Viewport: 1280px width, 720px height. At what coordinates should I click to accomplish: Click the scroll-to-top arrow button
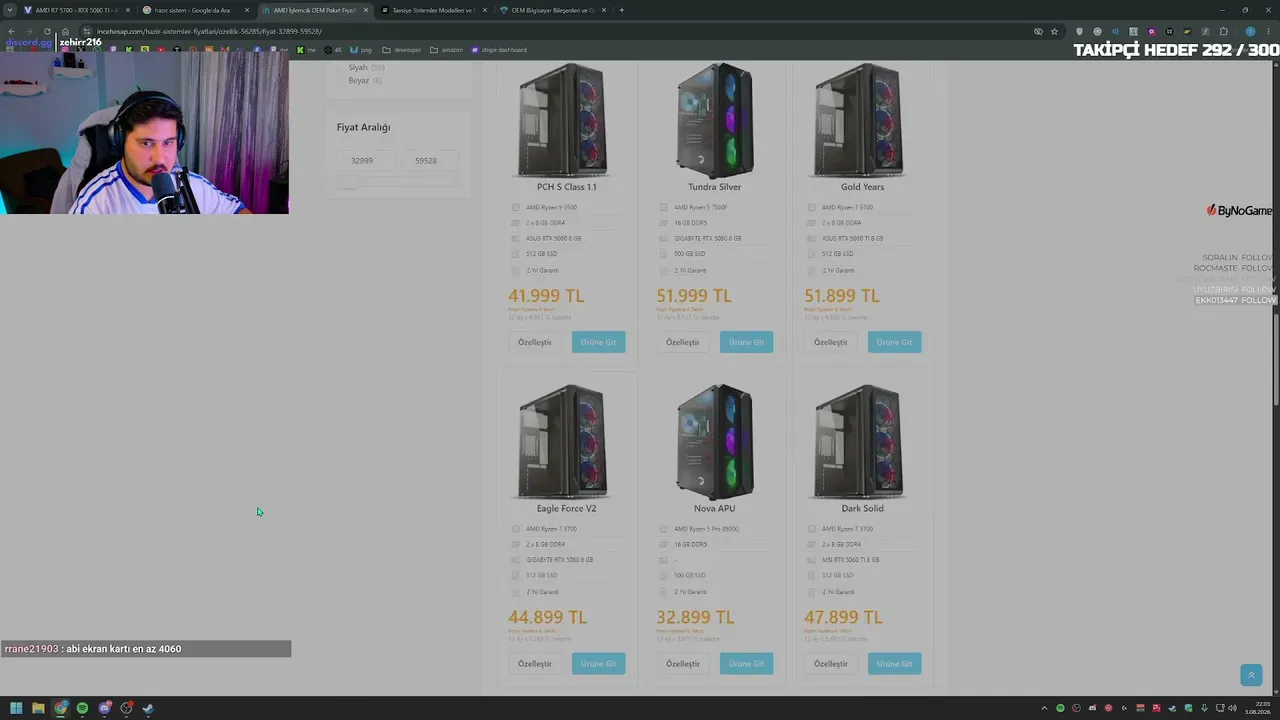[1251, 676]
